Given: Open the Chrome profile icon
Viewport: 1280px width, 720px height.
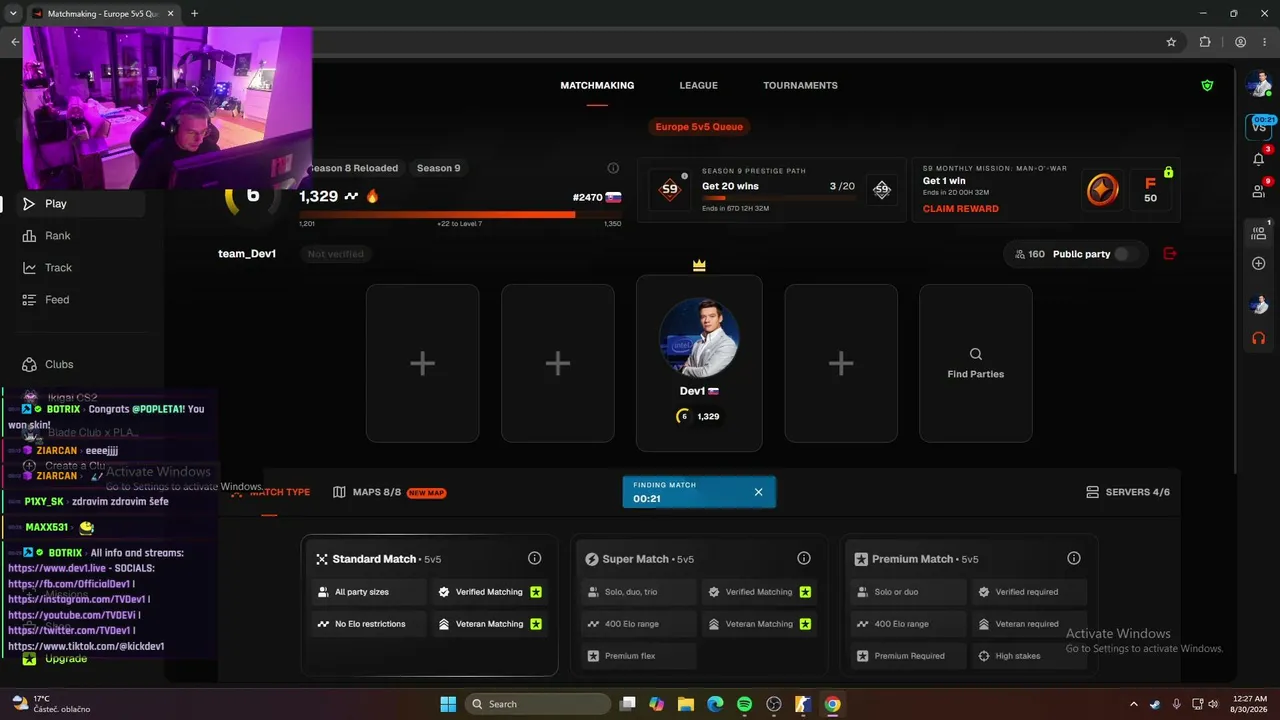Looking at the screenshot, I should pyautogui.click(x=1240, y=42).
